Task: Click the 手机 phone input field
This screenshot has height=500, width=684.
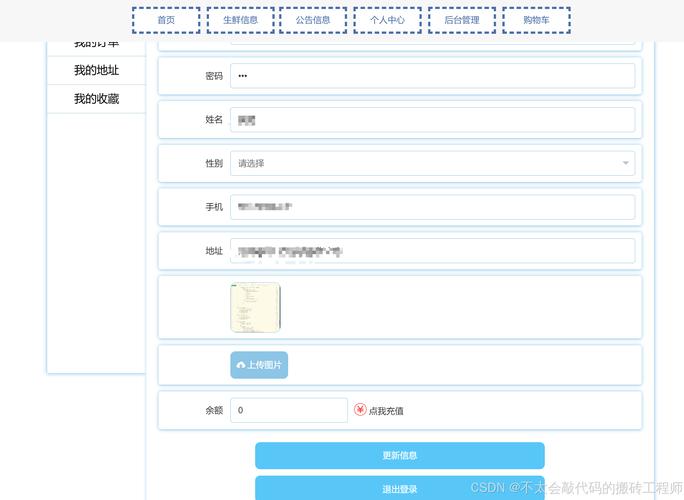Action: 432,207
